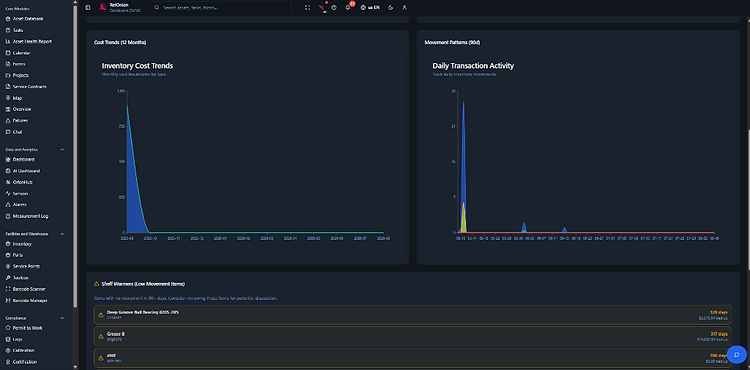Open the user profile icon
This screenshot has width=750, height=370.
click(405, 8)
